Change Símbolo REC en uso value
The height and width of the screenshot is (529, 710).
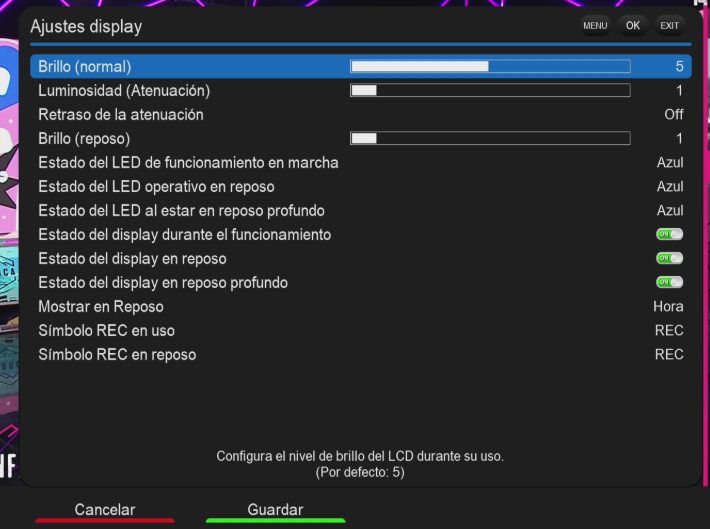pyautogui.click(x=669, y=331)
